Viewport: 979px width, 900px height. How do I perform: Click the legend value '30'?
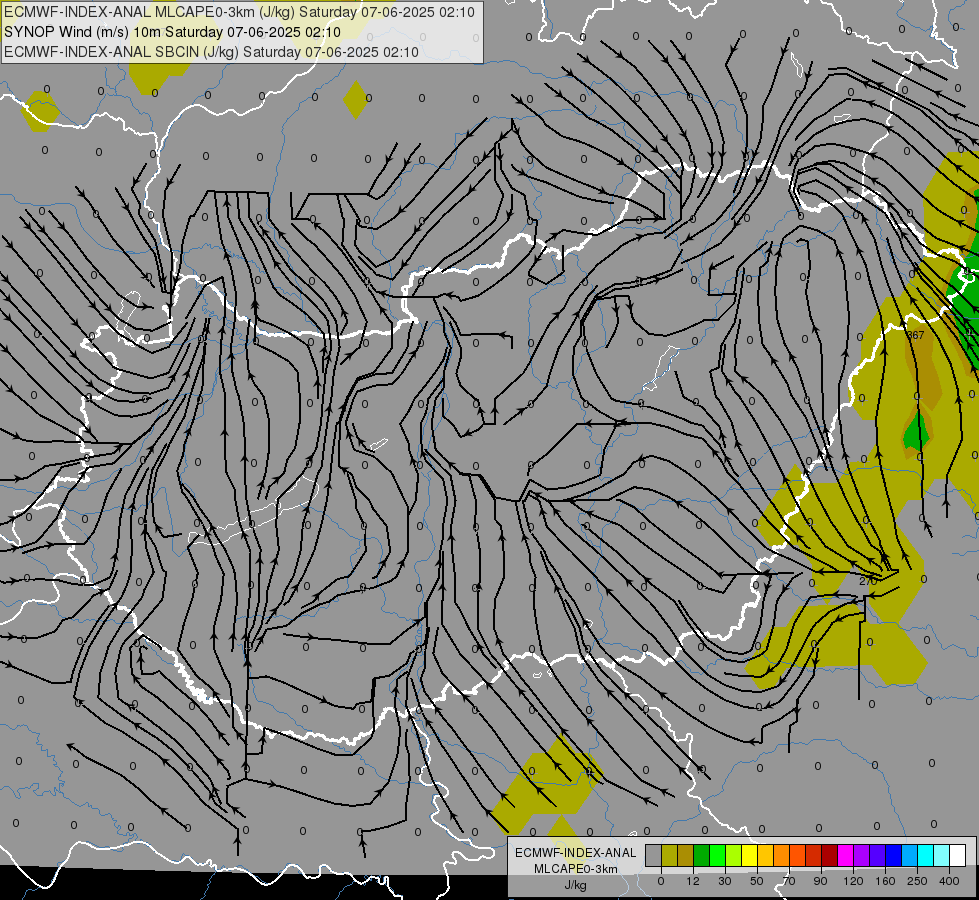tap(725, 881)
